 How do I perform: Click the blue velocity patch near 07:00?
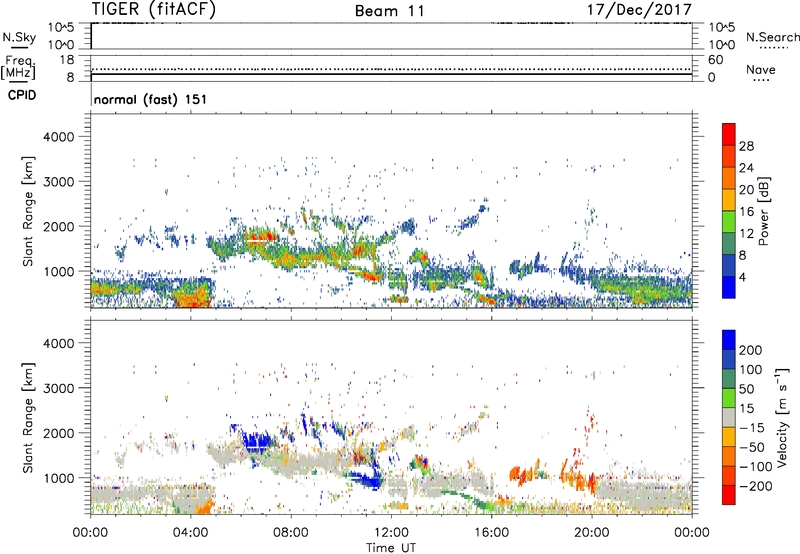pos(257,442)
